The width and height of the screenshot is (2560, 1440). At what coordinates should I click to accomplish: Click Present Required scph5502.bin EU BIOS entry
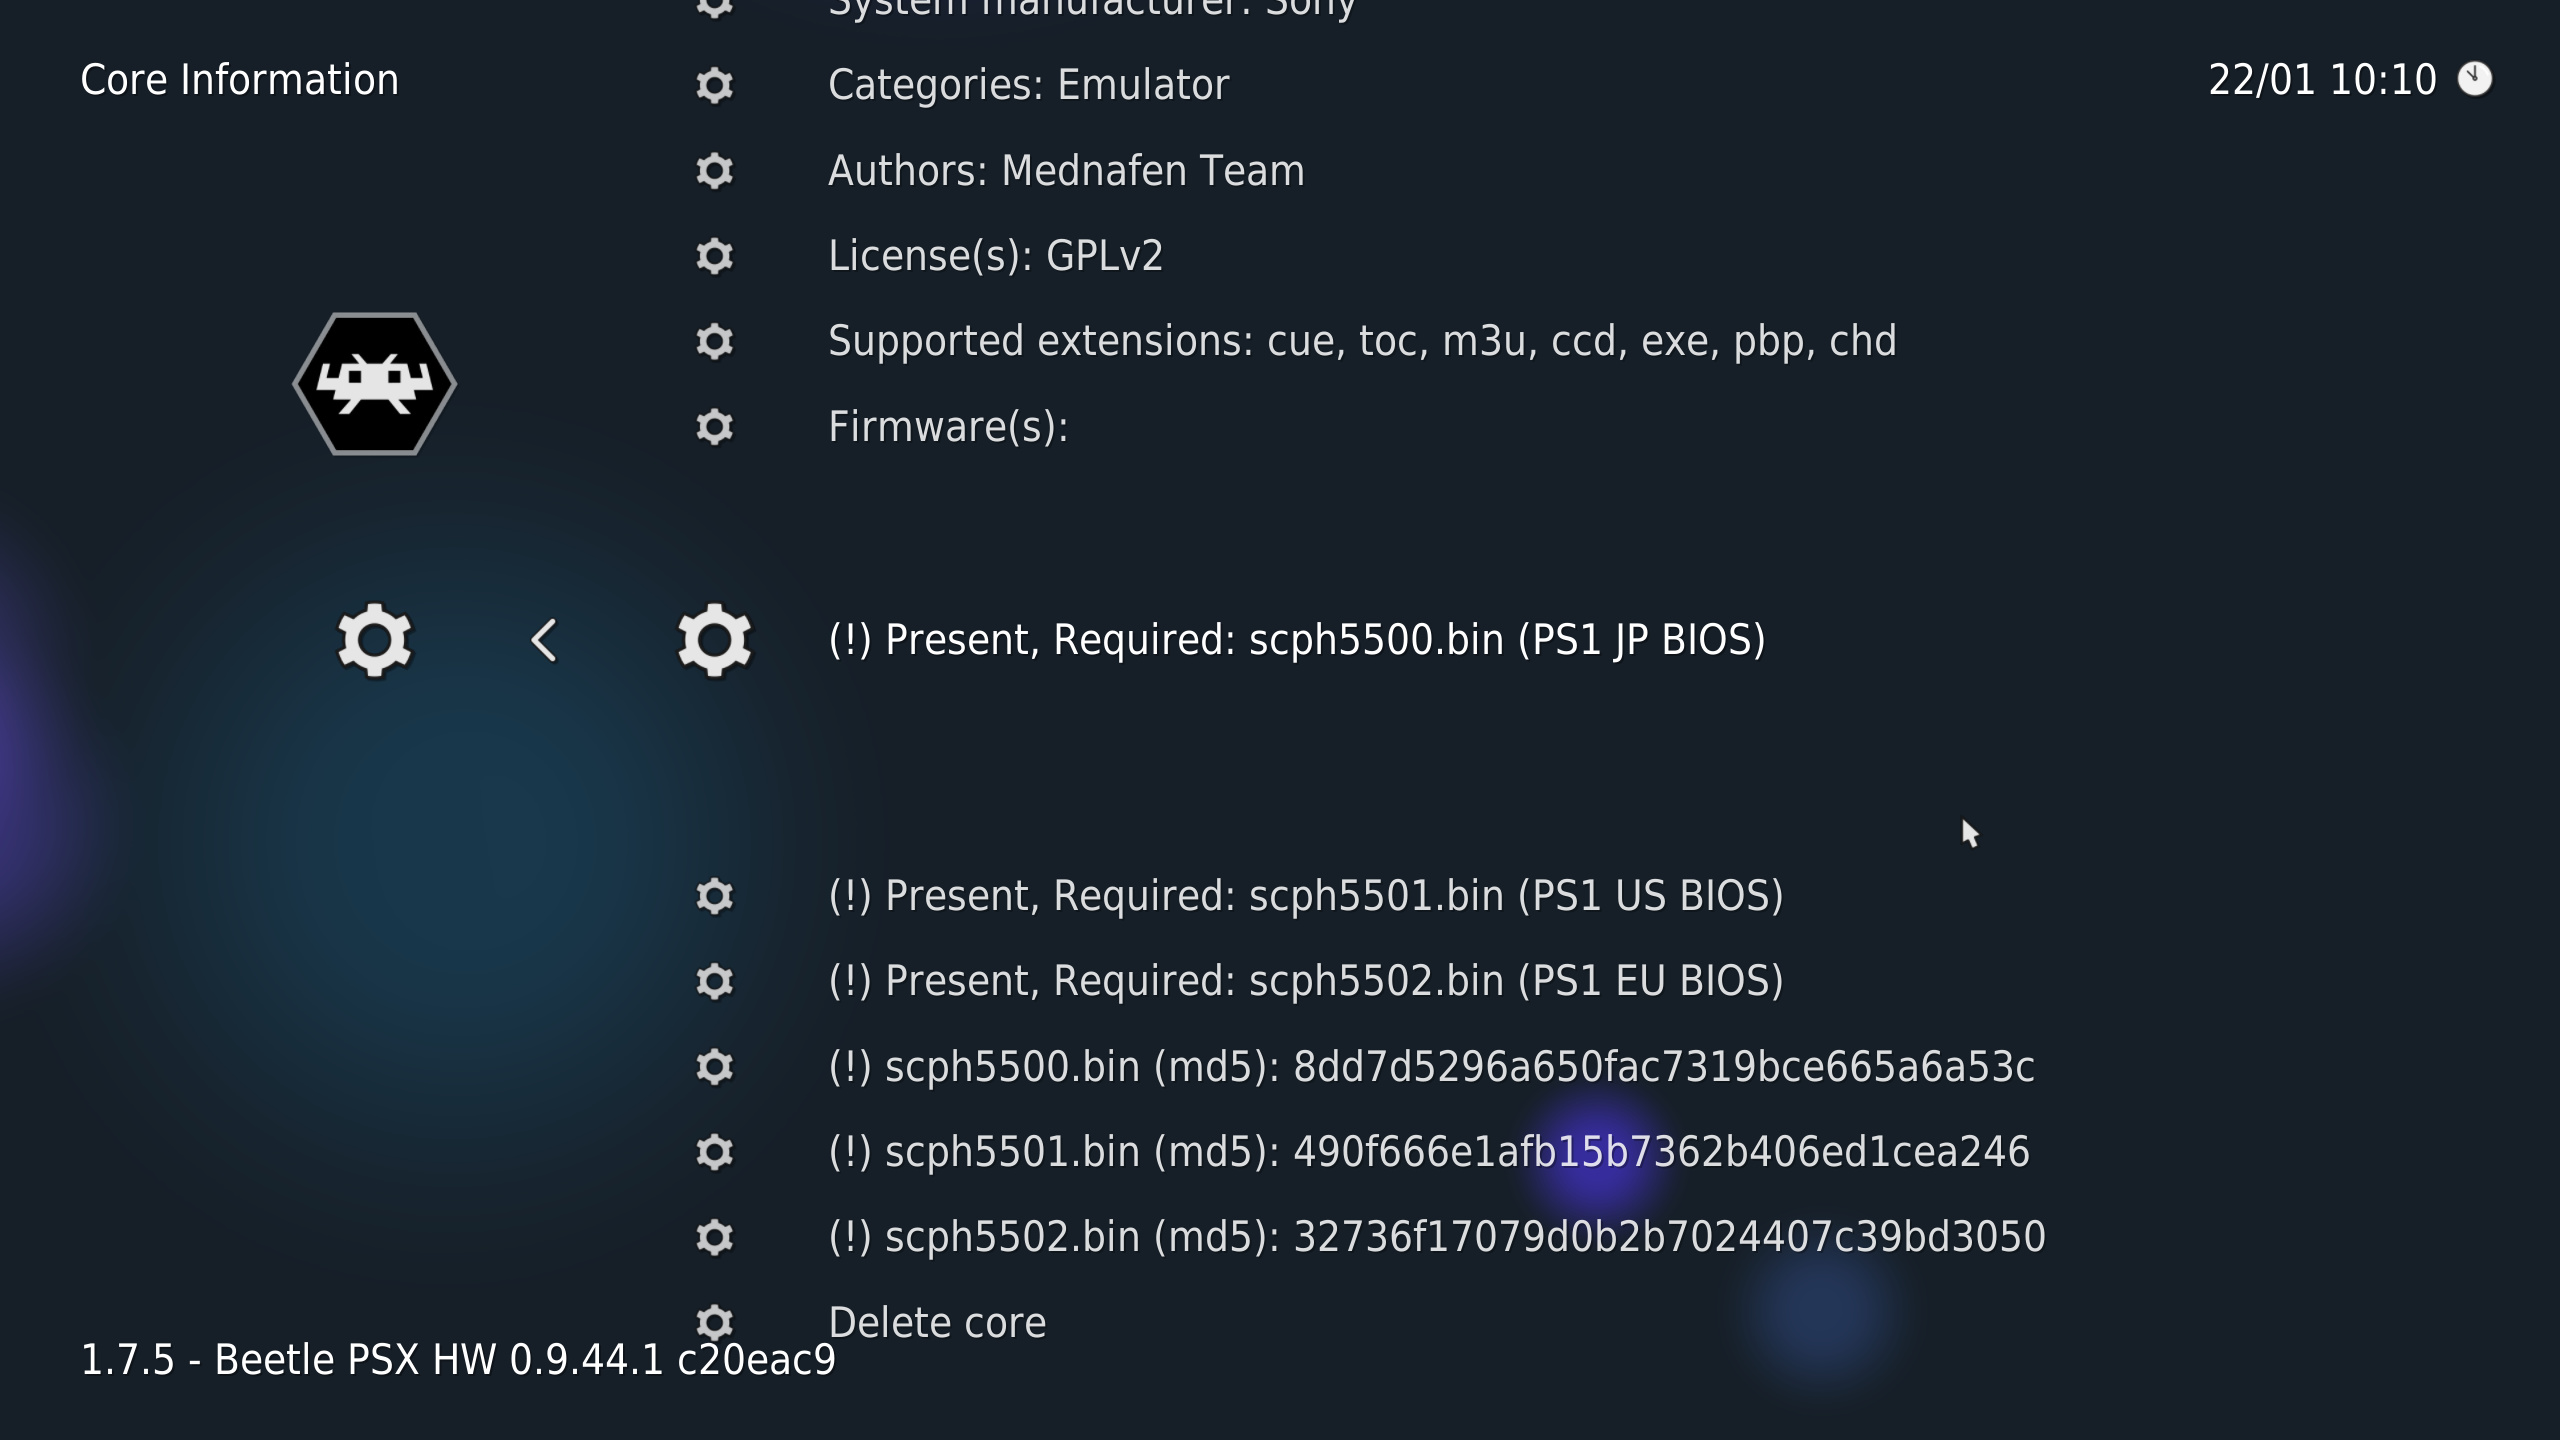(x=1305, y=981)
